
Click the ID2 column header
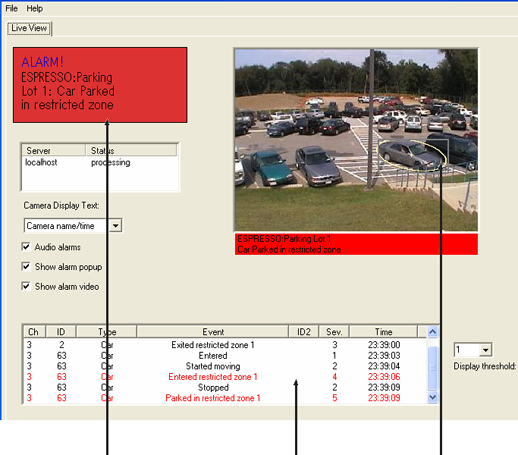coord(304,332)
